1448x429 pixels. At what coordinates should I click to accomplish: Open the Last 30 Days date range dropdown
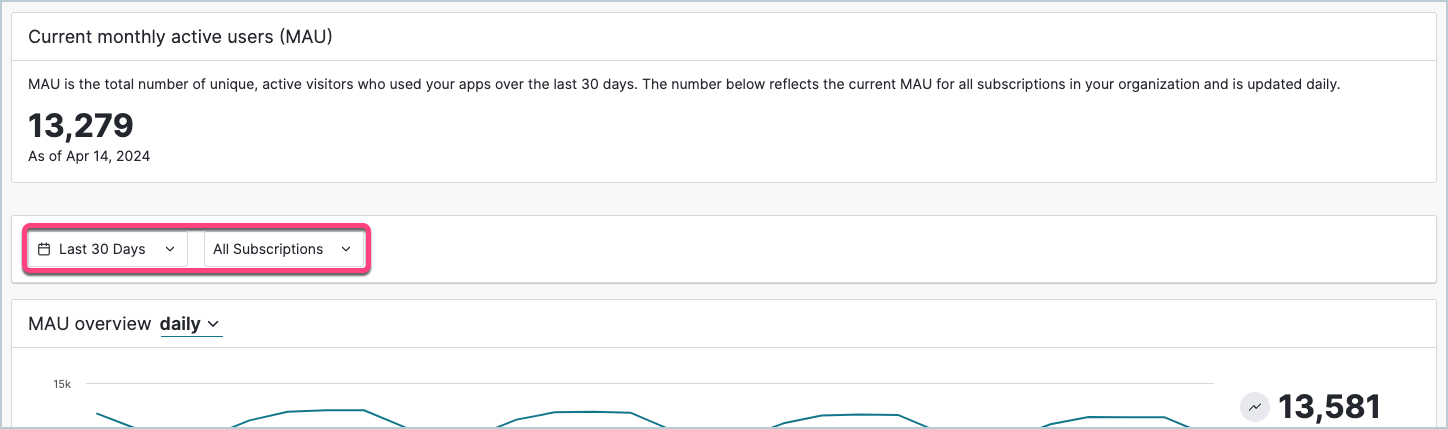(x=107, y=249)
